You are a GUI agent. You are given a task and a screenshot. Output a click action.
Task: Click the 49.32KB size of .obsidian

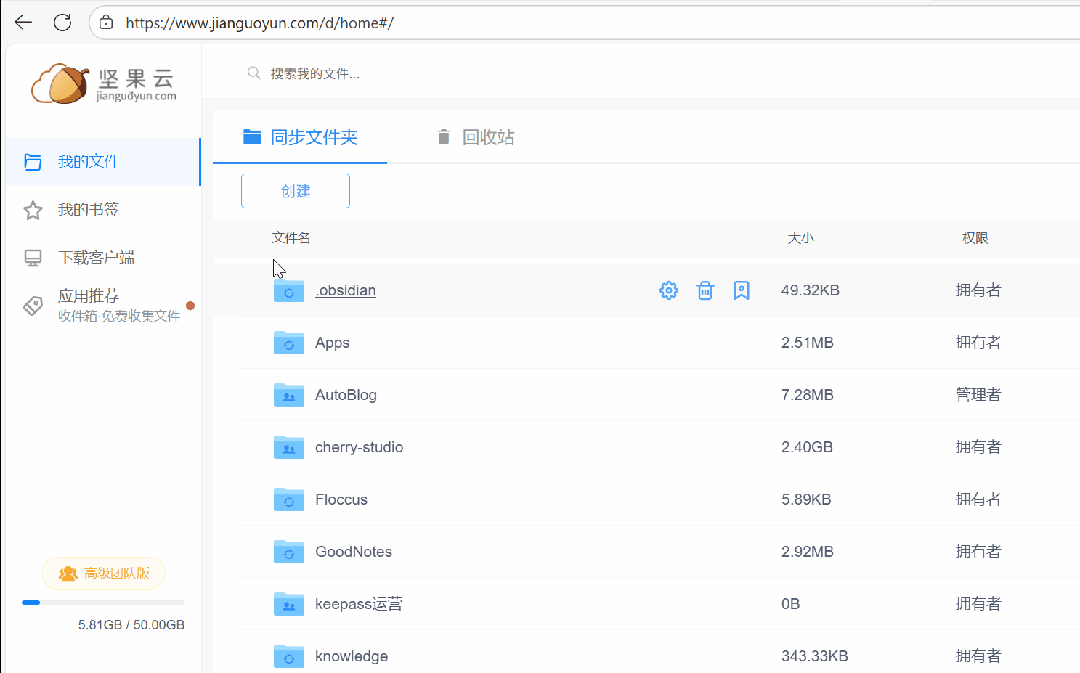810,290
